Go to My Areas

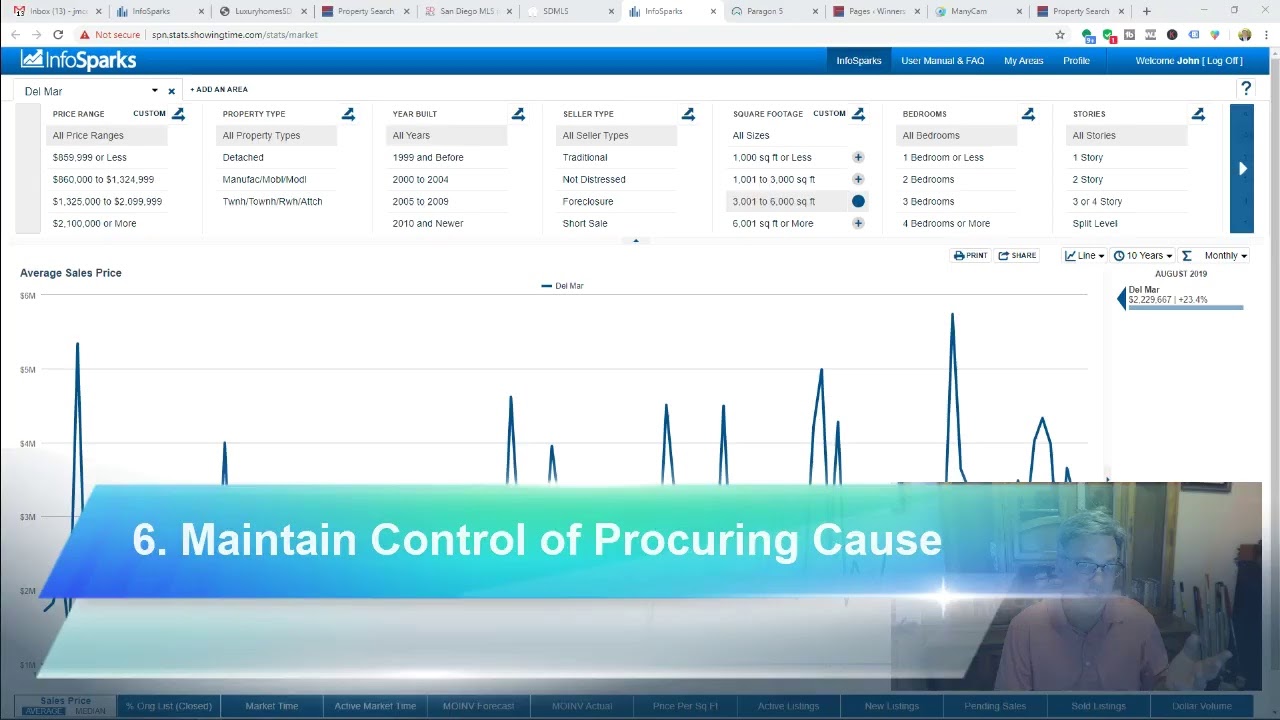click(1023, 60)
